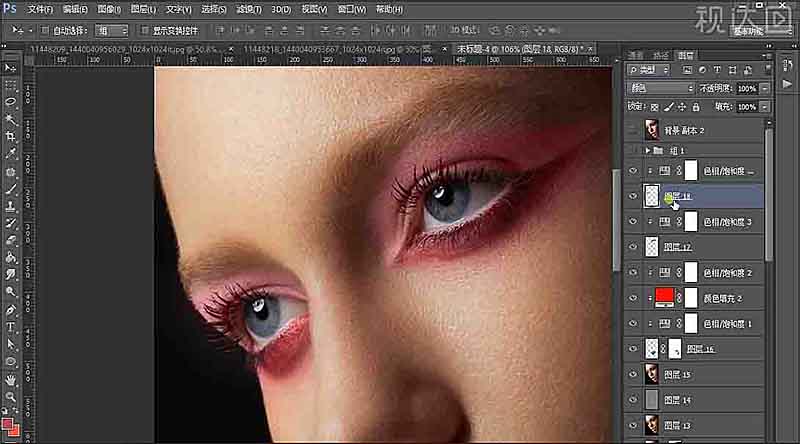Select the Eraser tool
Viewport: 800px width, 444px height.
tap(10, 240)
